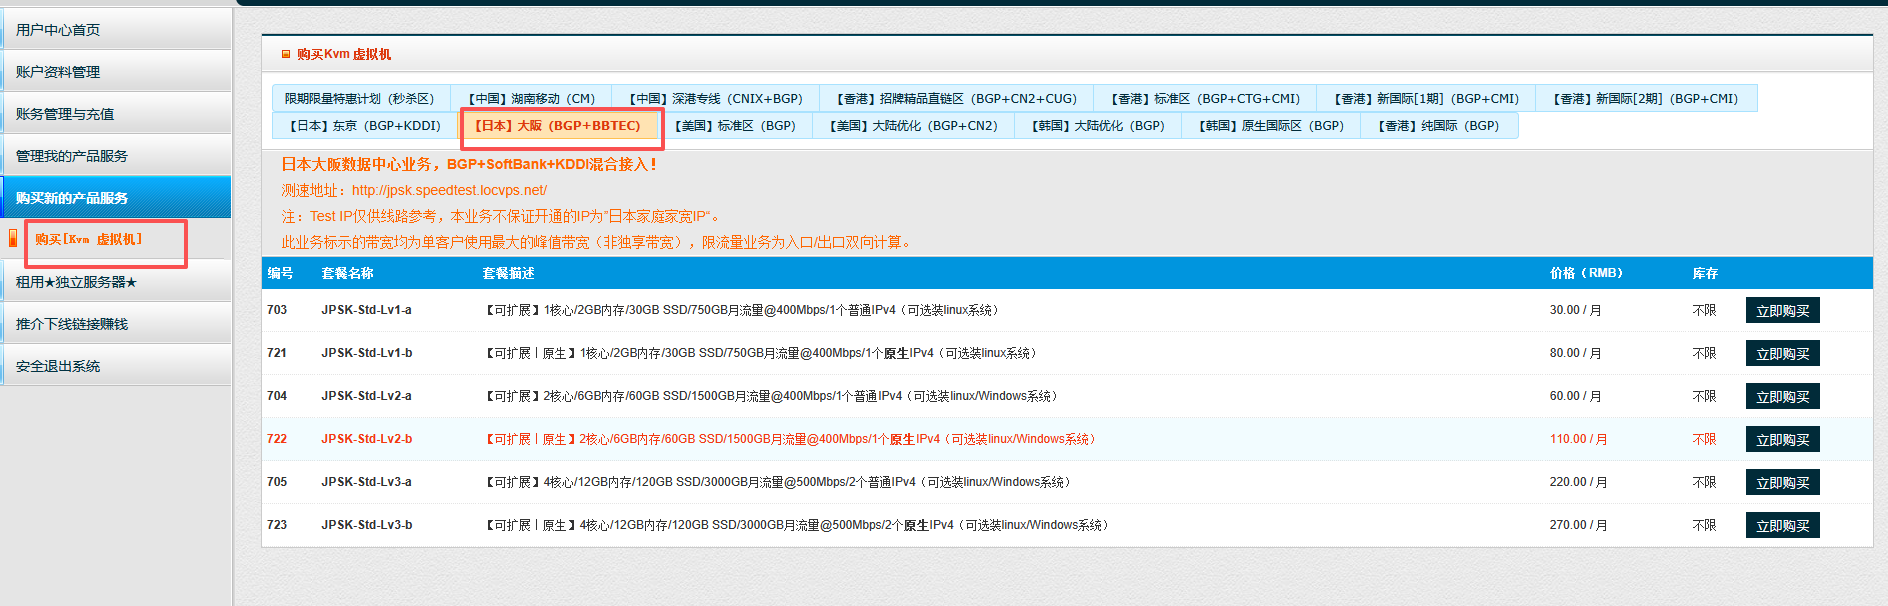Click price 110.00 / 月
Screen dimensions: 1888x606
point(1578,439)
